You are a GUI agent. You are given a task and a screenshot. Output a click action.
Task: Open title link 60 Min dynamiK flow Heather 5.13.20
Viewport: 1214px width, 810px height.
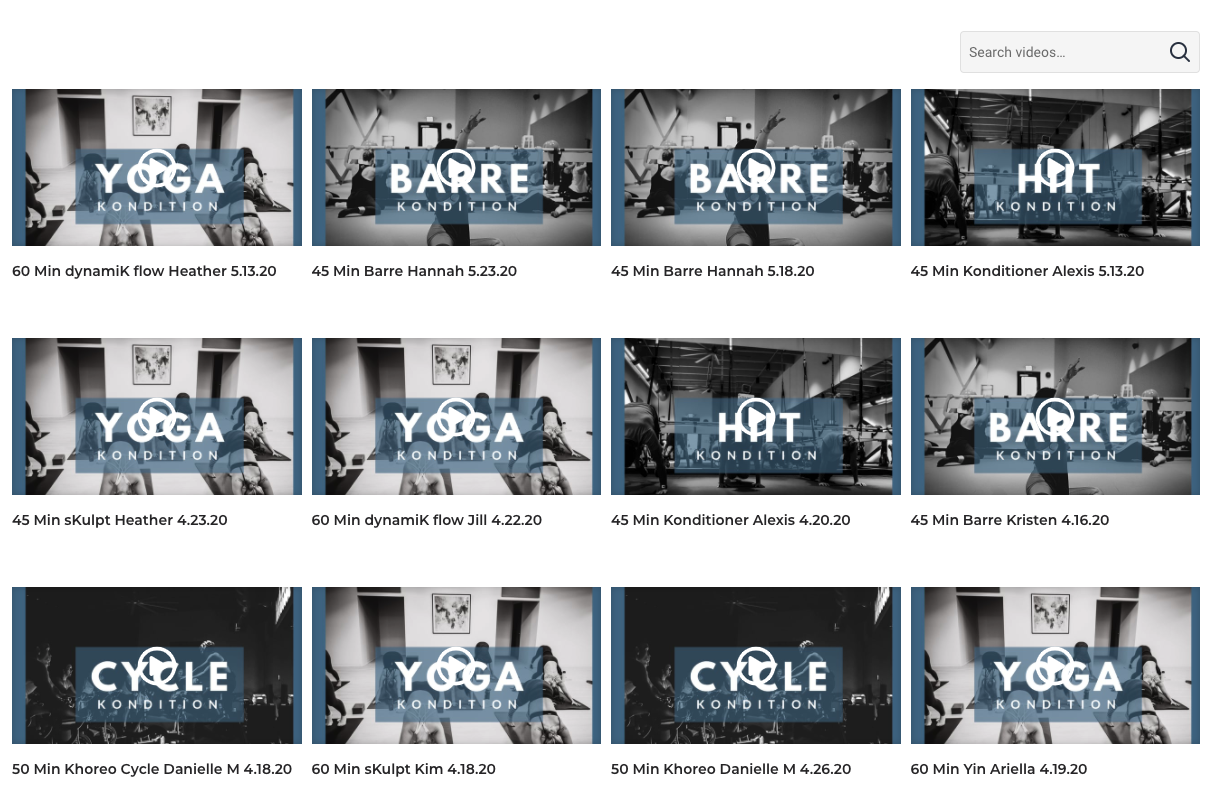tap(144, 271)
